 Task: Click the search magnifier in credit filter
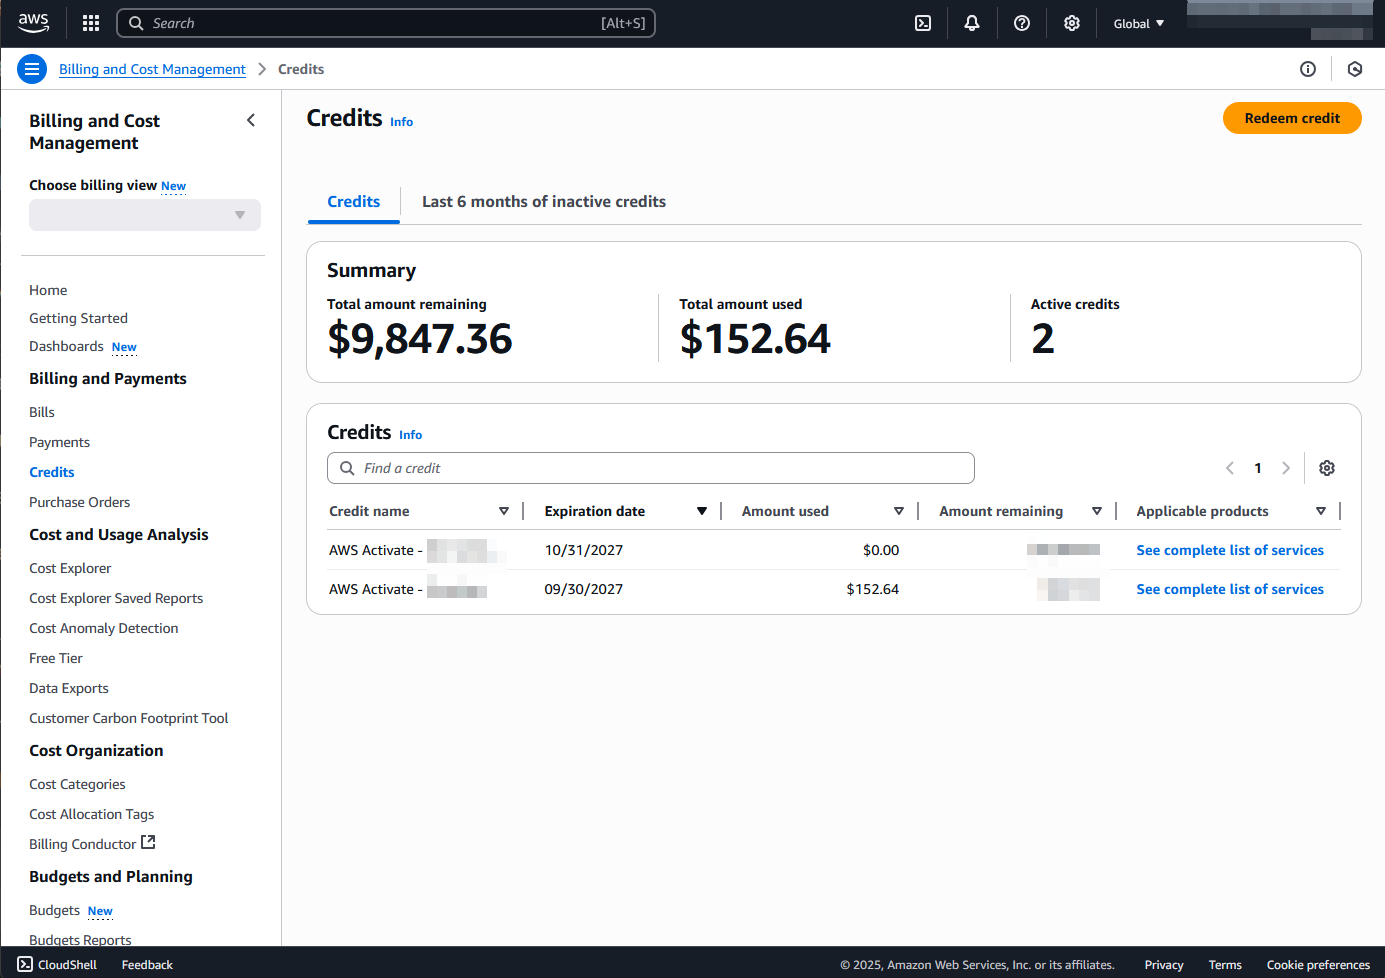347,468
